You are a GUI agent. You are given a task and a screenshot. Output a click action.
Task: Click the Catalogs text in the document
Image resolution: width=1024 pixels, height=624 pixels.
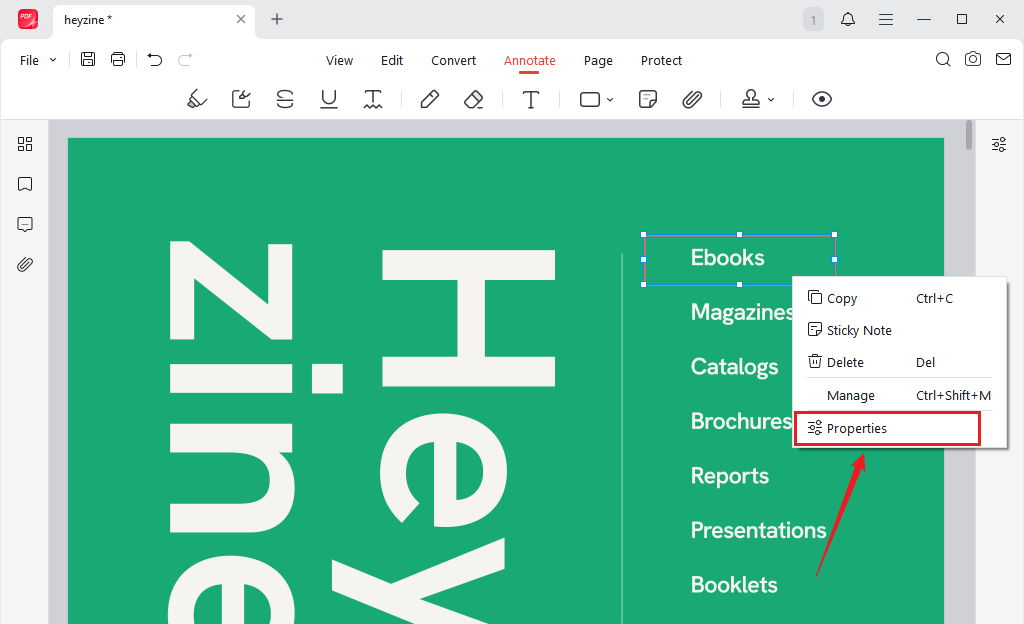coord(735,367)
